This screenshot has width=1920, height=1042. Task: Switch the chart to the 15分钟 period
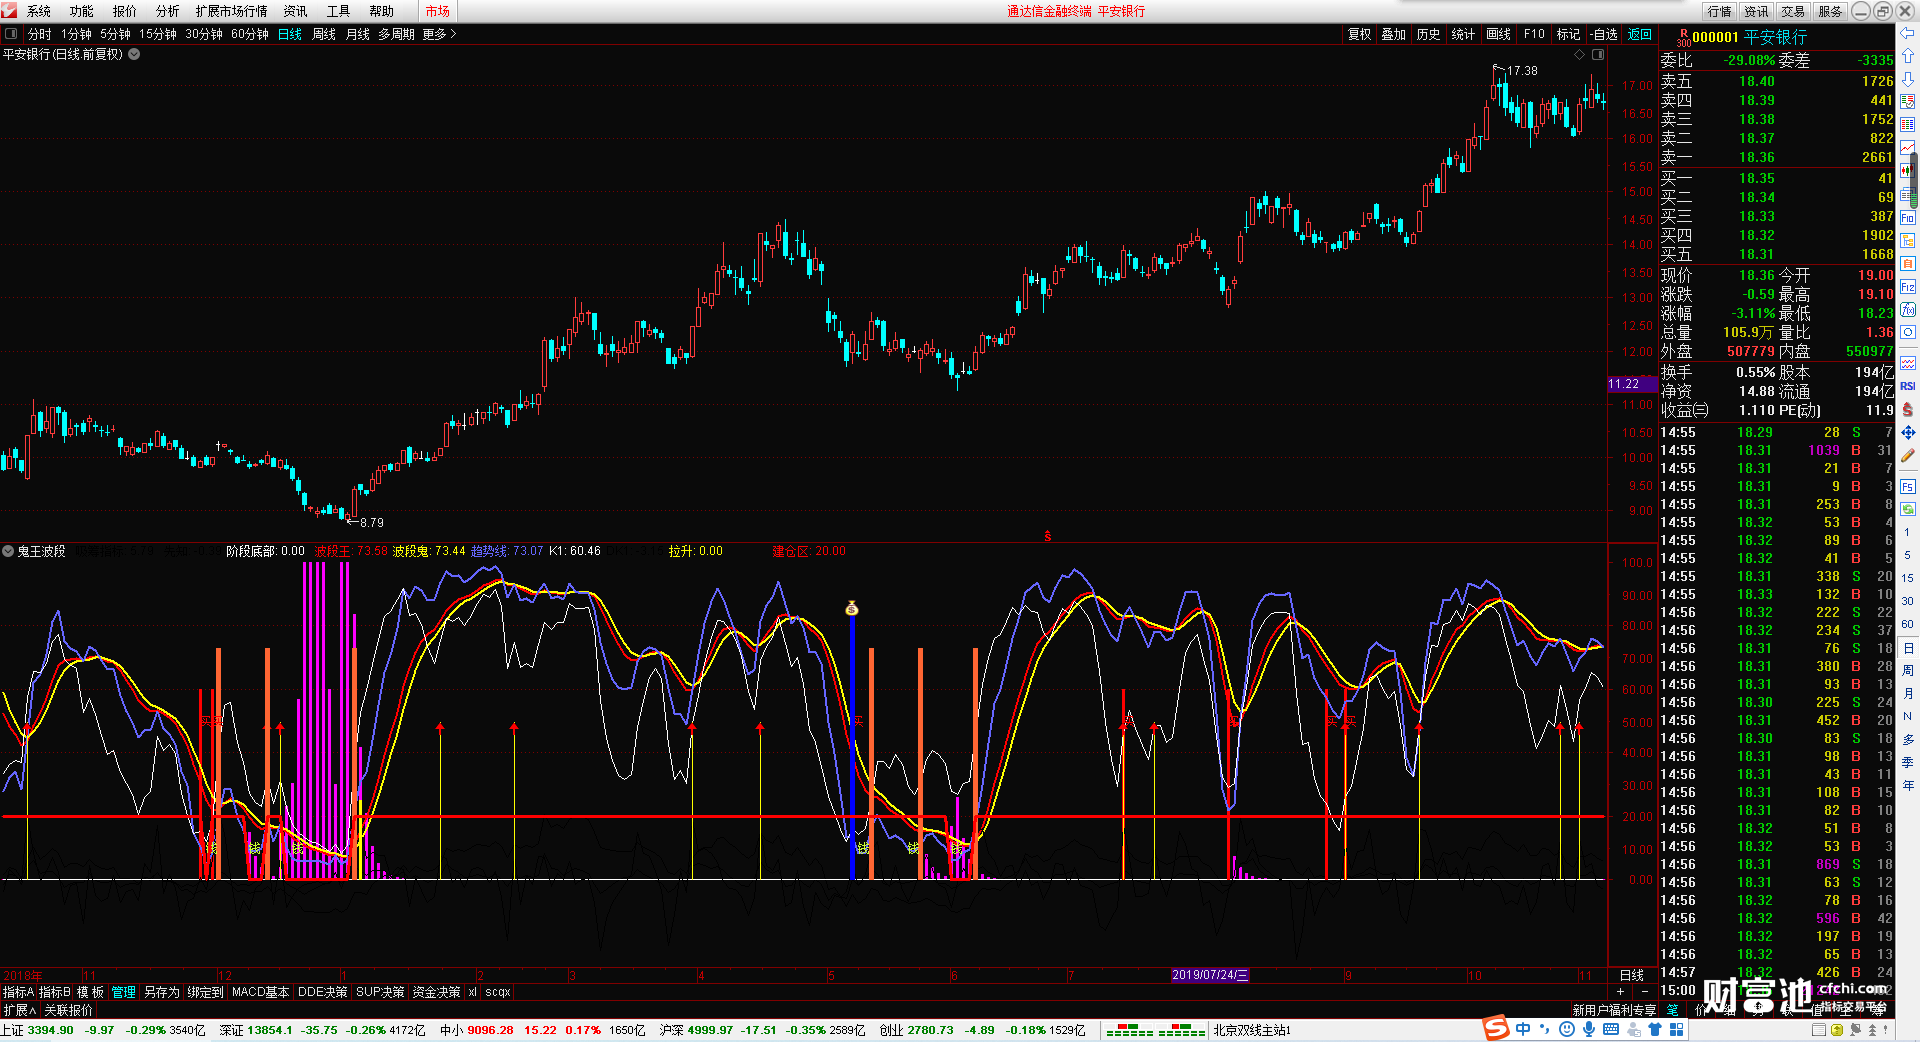(158, 34)
